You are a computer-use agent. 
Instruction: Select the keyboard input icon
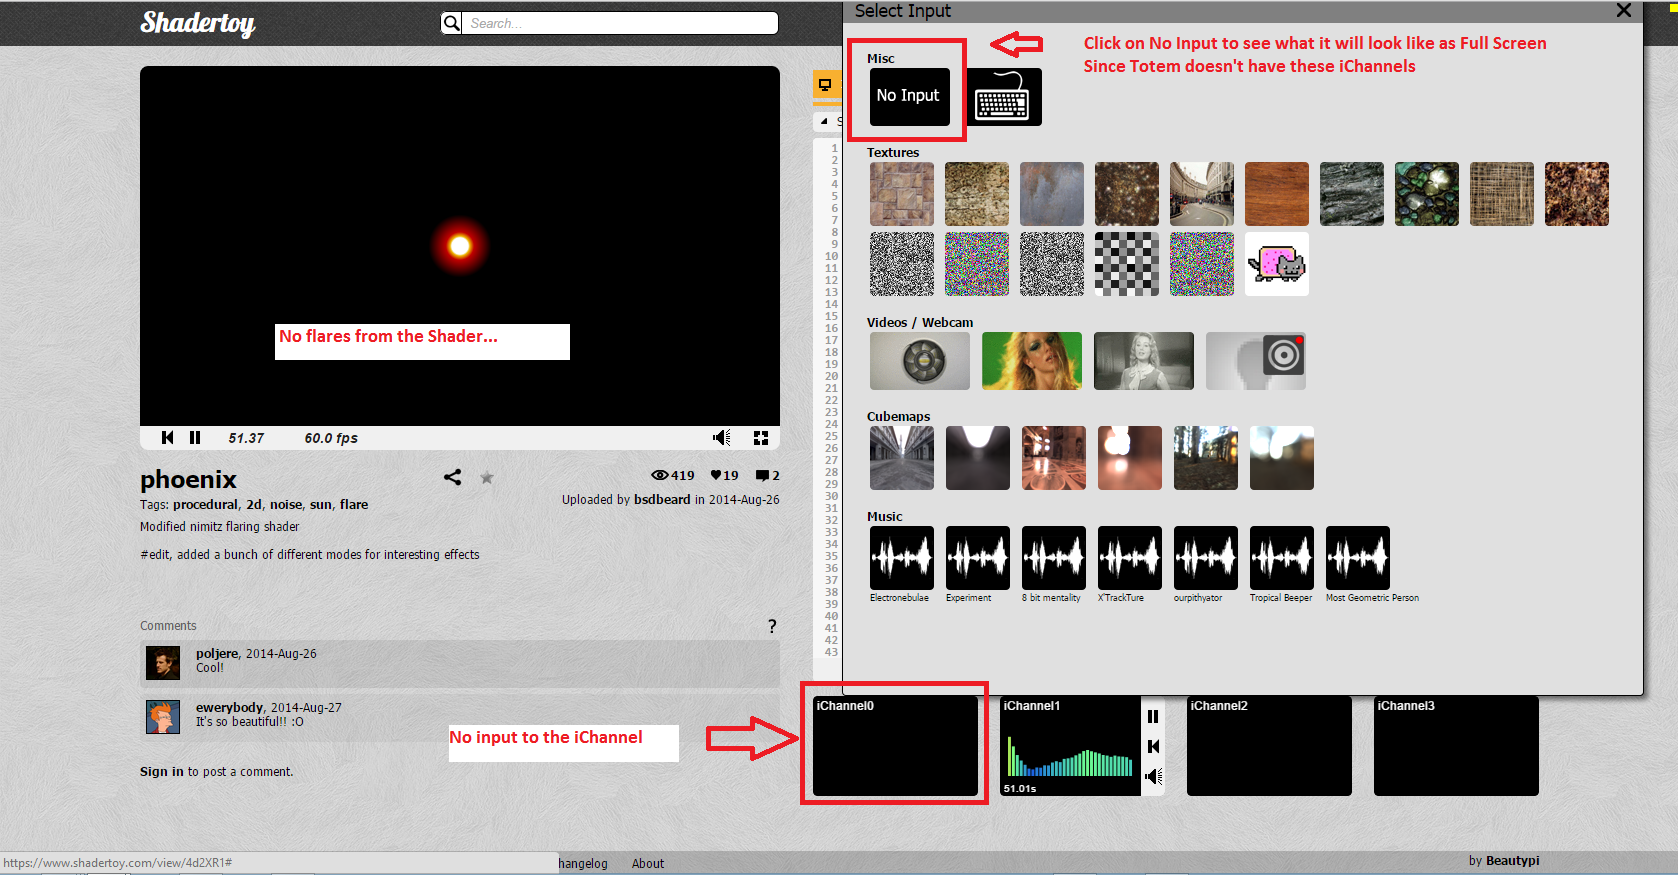click(1002, 98)
